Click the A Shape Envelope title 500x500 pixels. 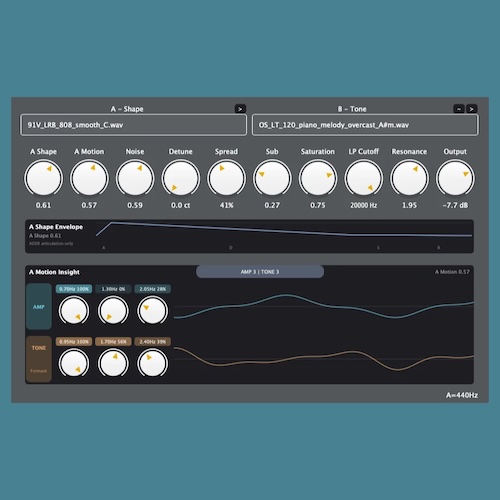56,227
